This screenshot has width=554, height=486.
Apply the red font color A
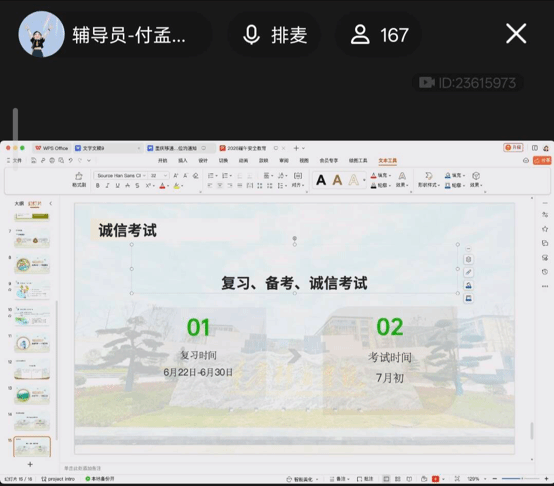[162, 185]
